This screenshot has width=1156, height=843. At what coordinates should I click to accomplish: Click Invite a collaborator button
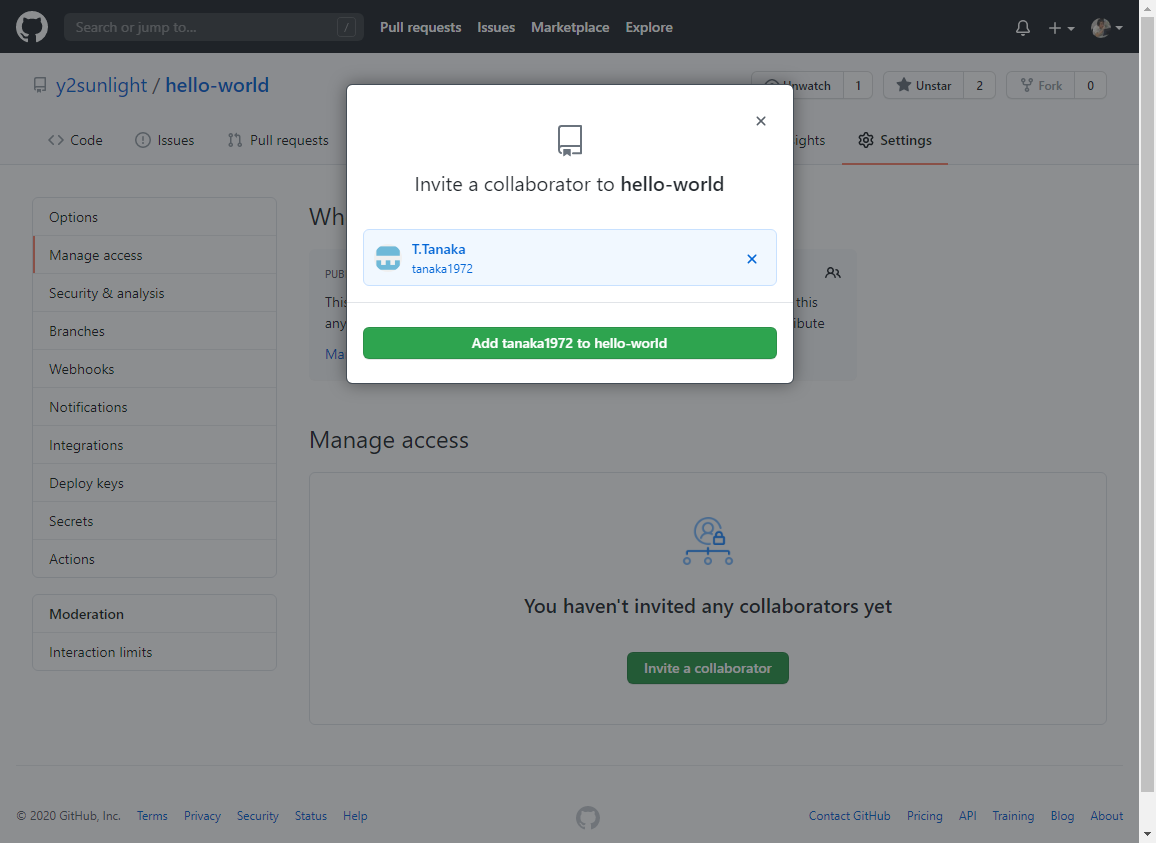coord(707,668)
